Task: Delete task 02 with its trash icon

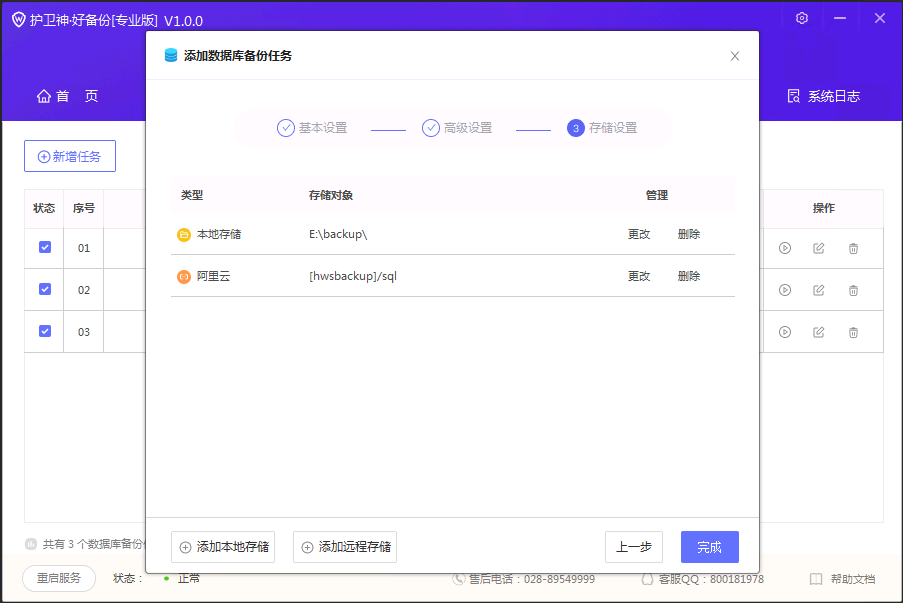Action: pos(853,290)
